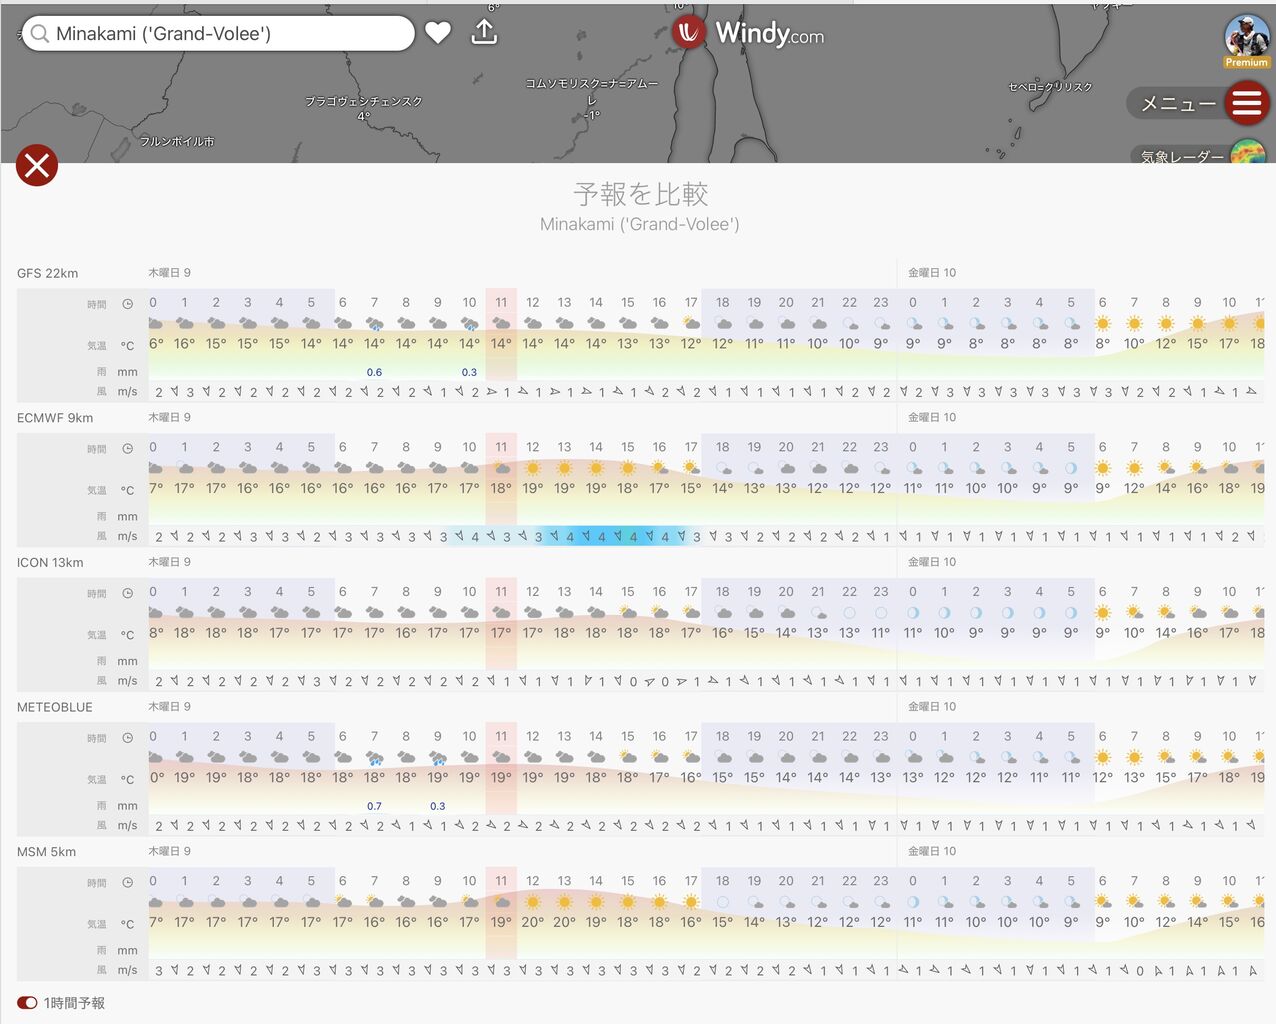Close the forecast comparison panel
1276x1024 pixels.
coord(37,165)
